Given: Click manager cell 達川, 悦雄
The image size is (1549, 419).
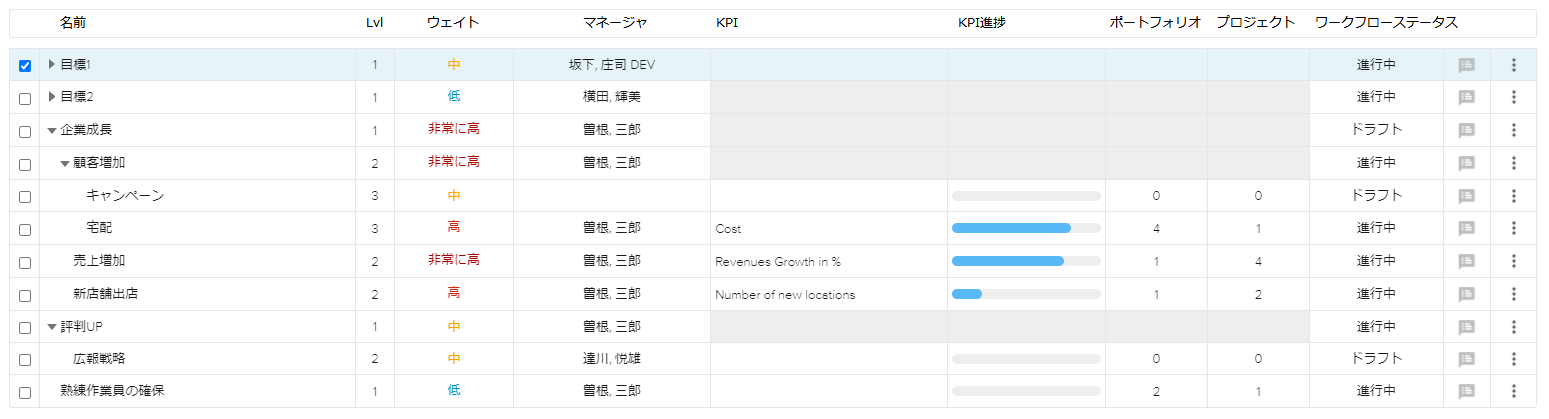Looking at the screenshot, I should [611, 359].
